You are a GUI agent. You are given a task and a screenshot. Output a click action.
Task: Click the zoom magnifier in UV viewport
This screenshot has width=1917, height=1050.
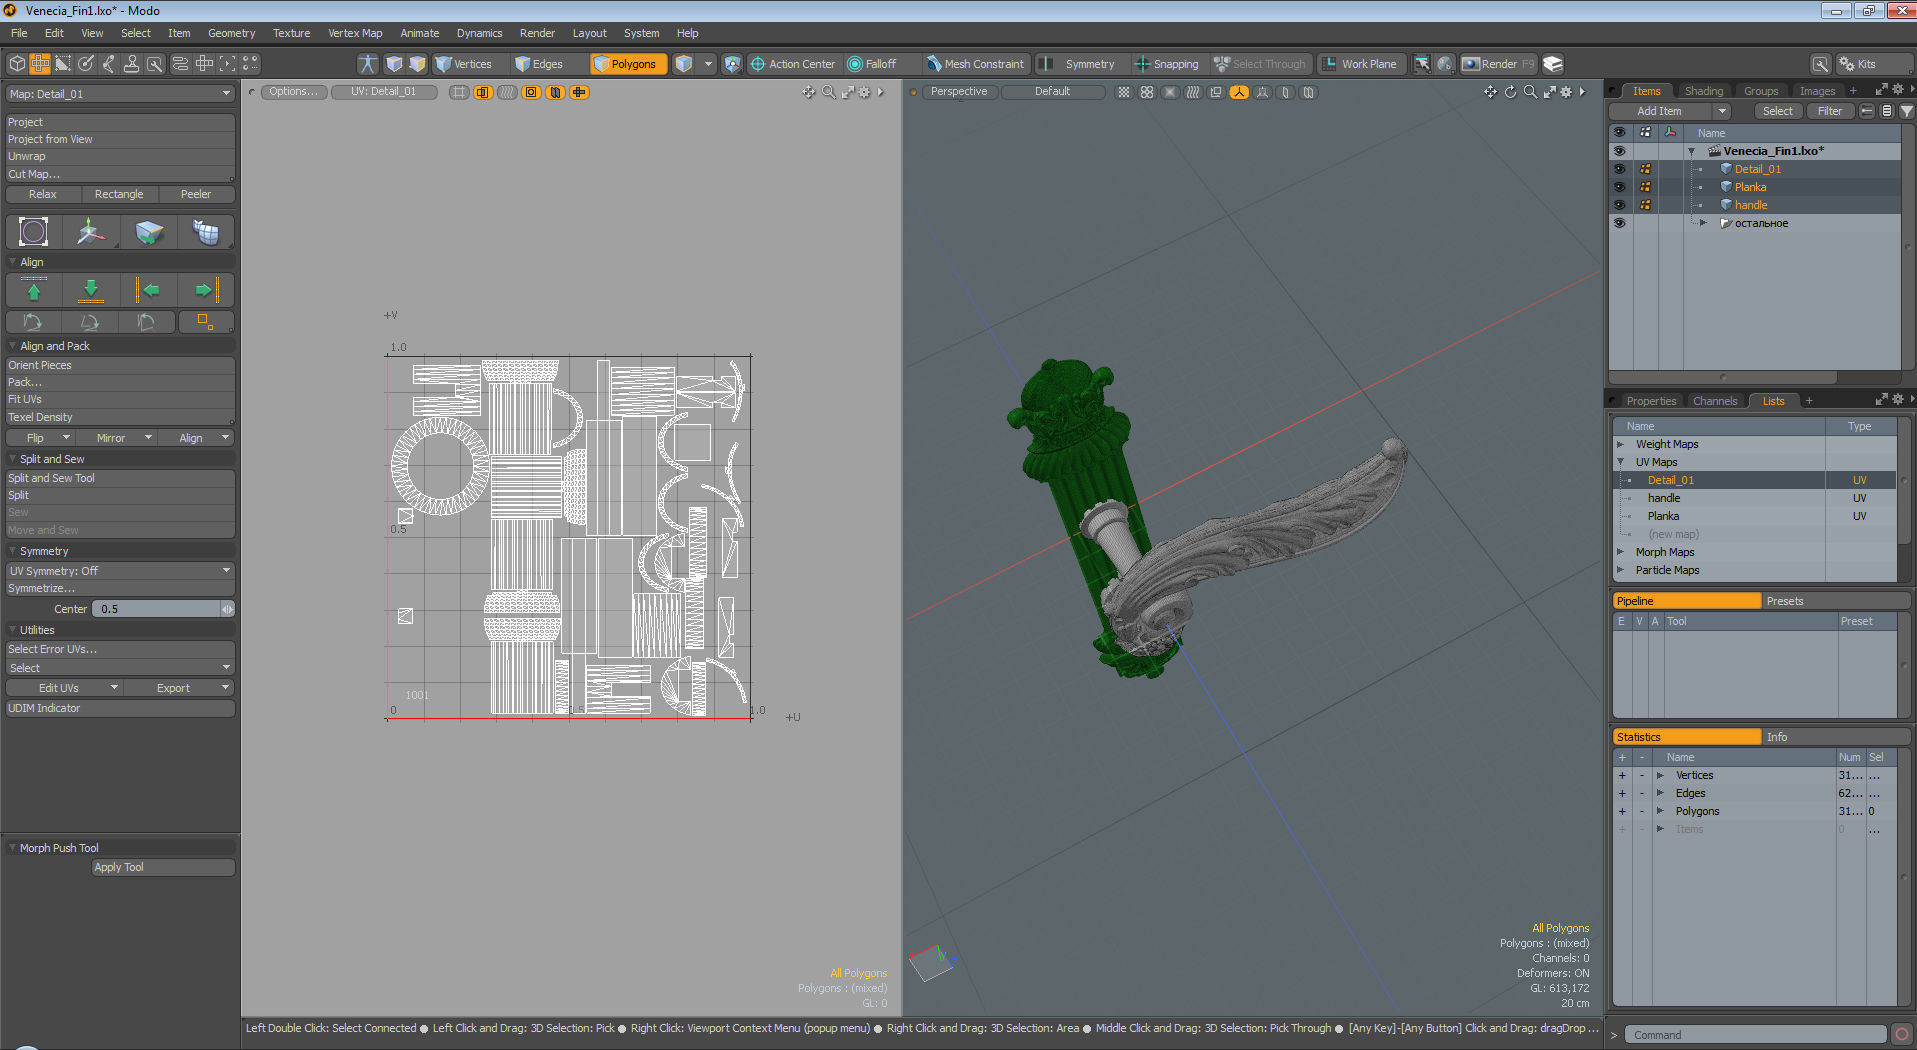pos(828,92)
